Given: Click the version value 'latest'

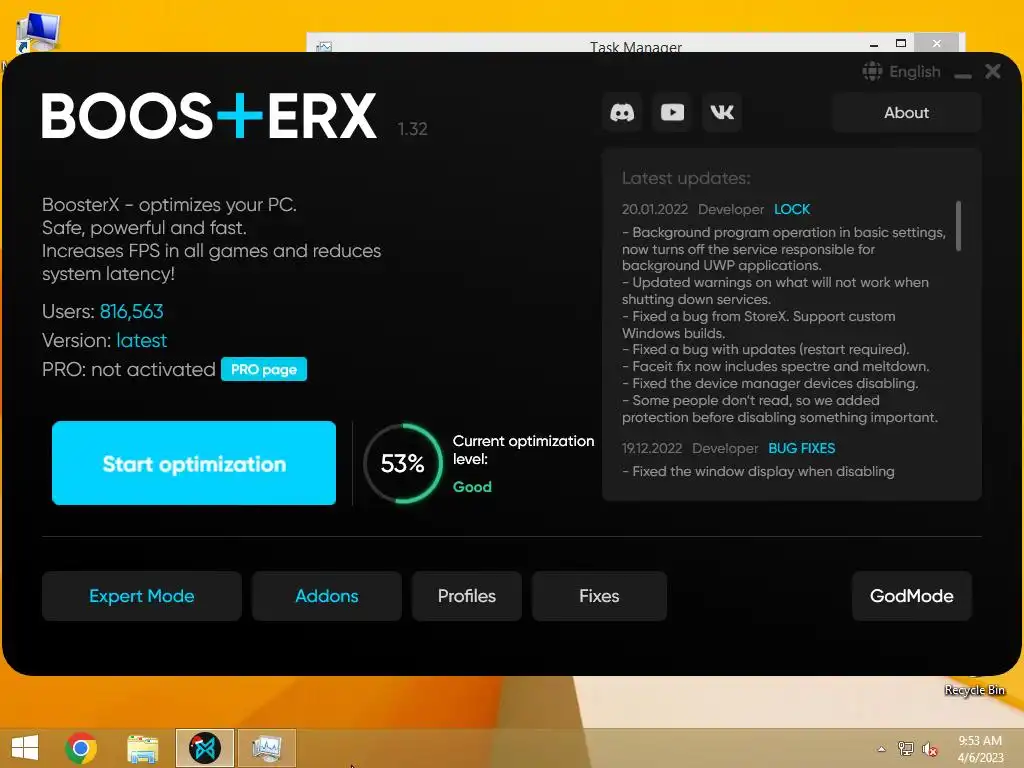Looking at the screenshot, I should 142,341.
